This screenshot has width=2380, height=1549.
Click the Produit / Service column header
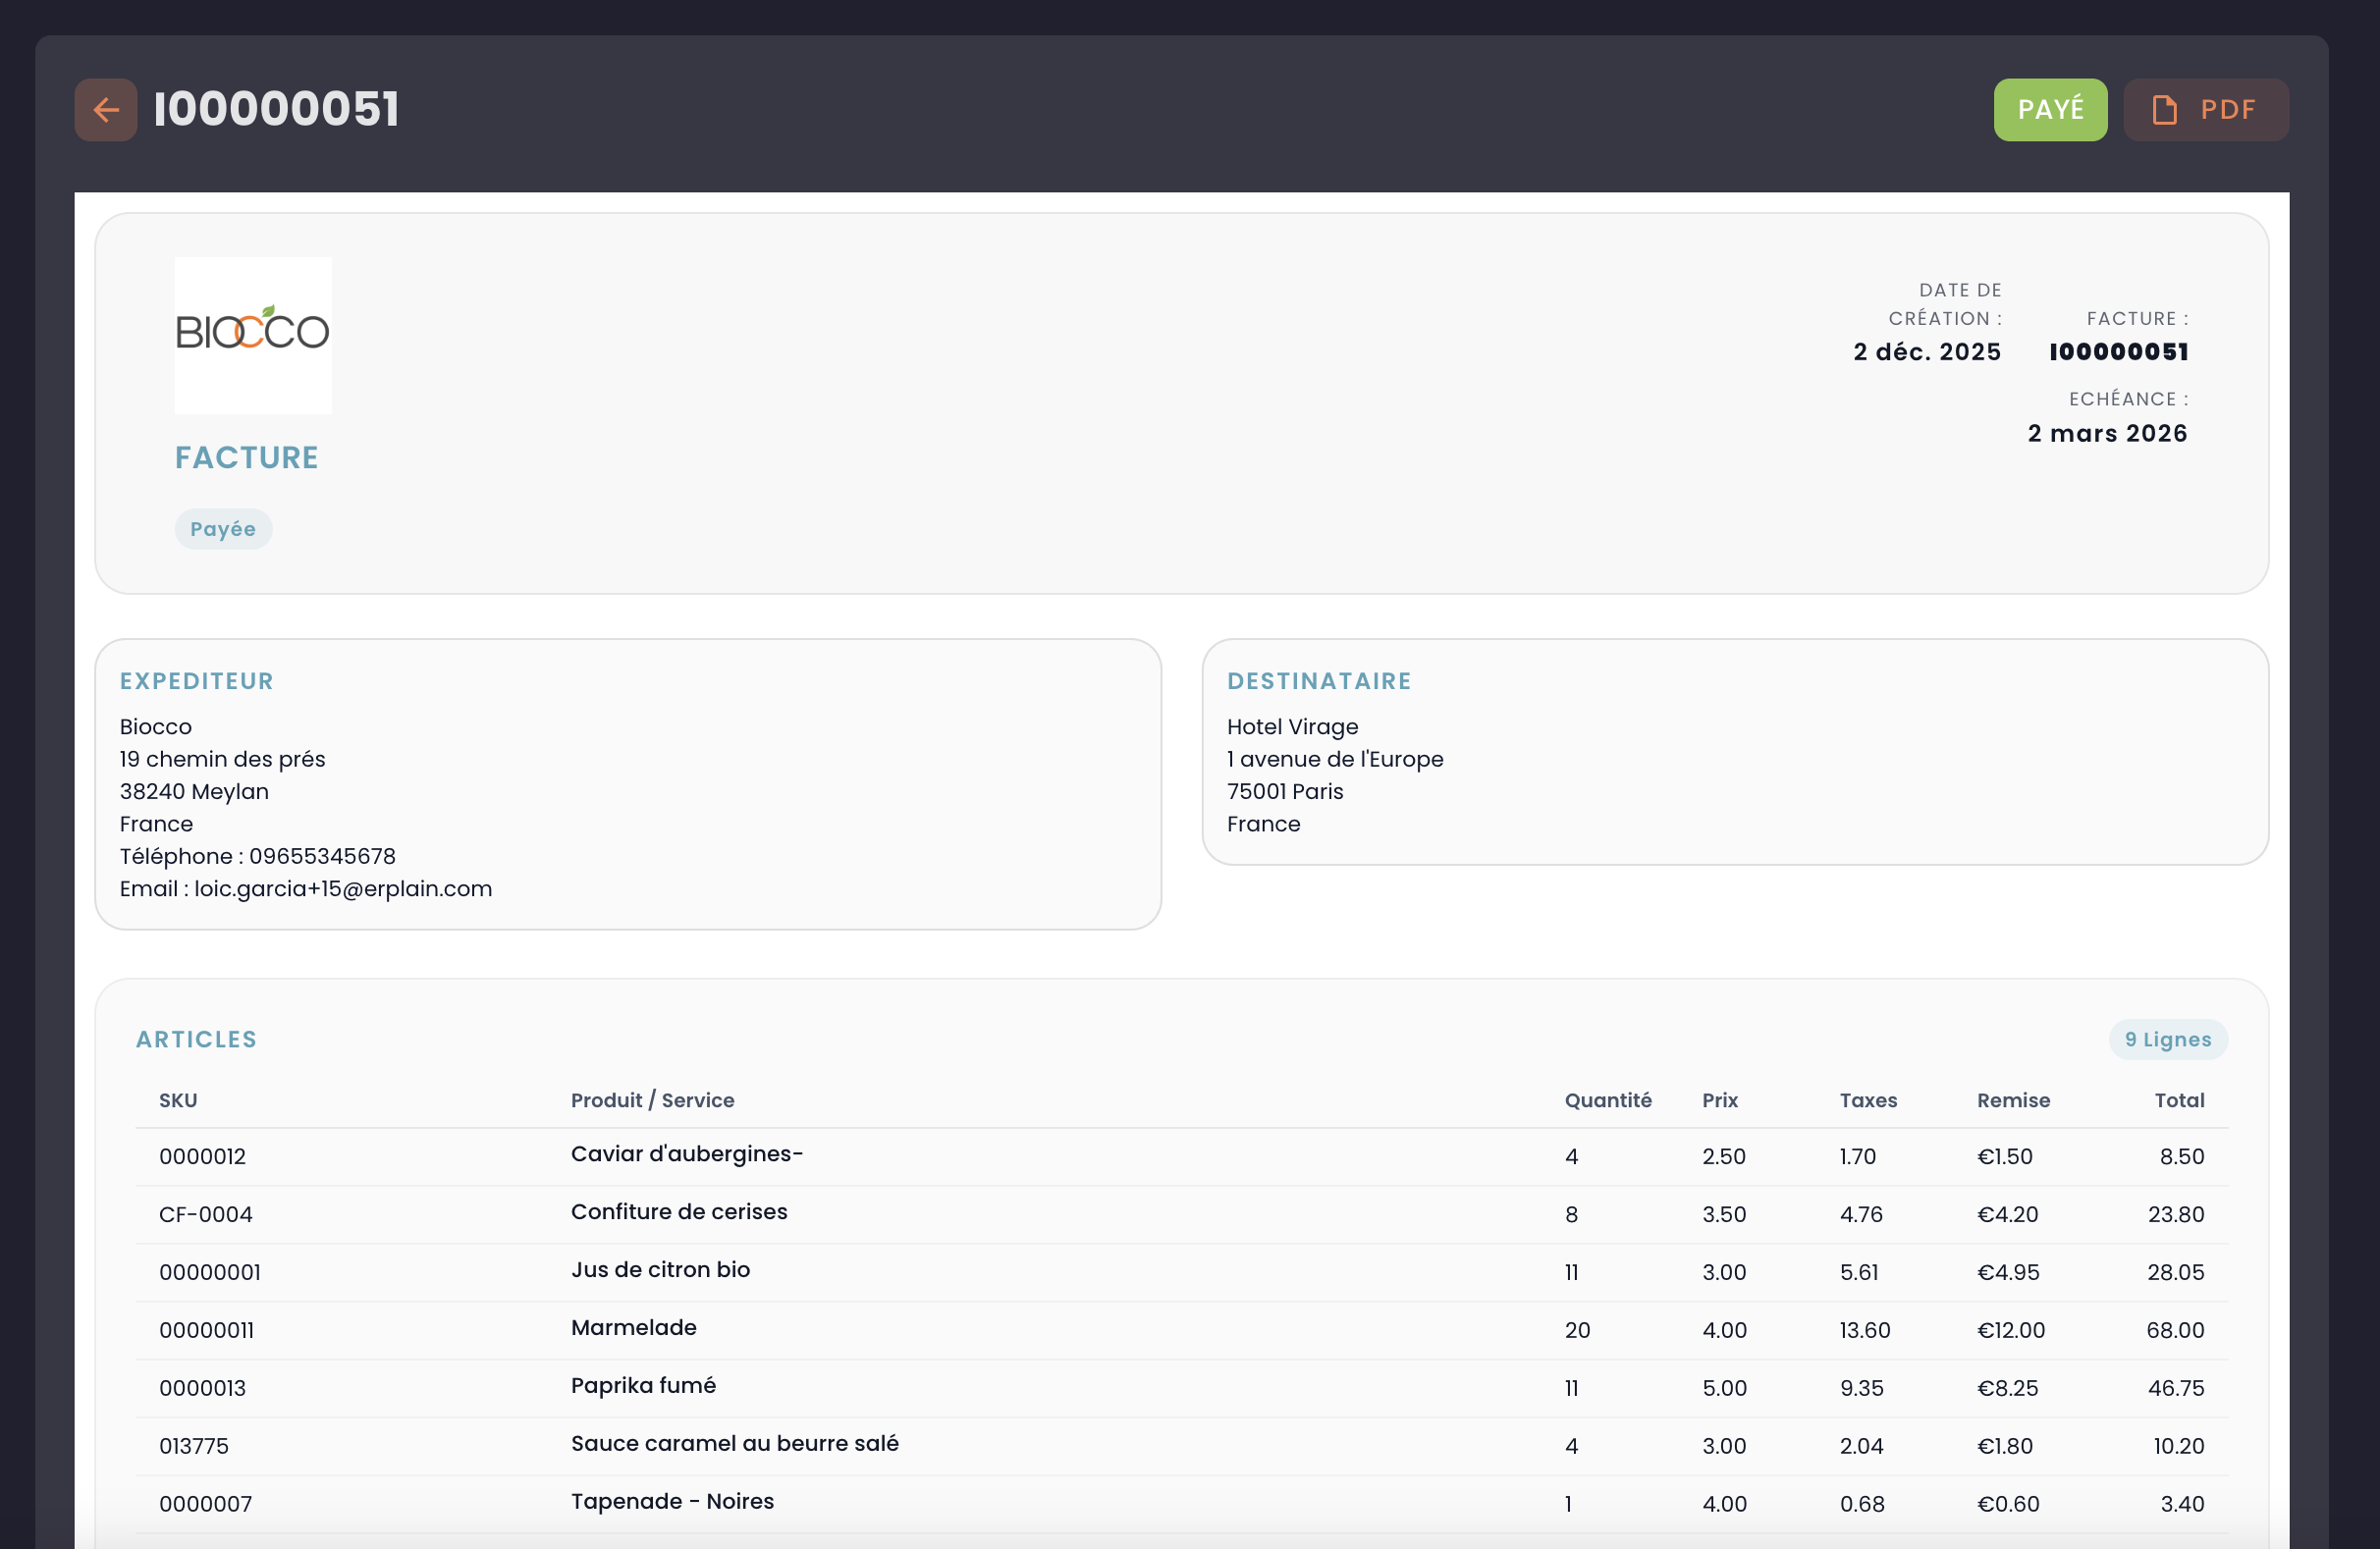pos(652,1100)
